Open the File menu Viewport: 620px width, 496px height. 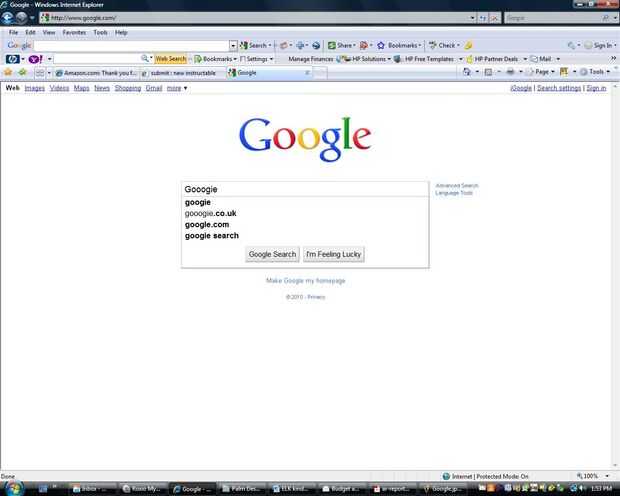pos(13,32)
